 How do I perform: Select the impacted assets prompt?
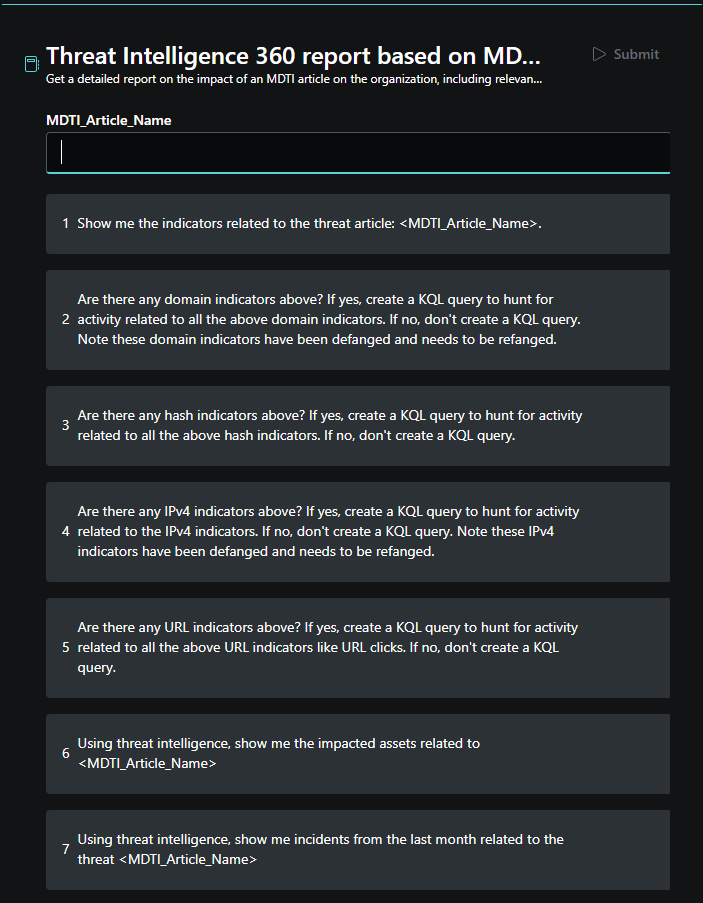[358, 753]
